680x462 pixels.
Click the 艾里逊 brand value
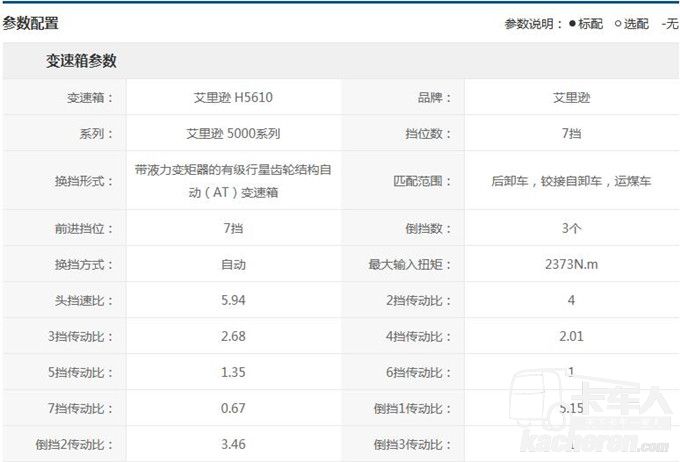pyautogui.click(x=571, y=98)
